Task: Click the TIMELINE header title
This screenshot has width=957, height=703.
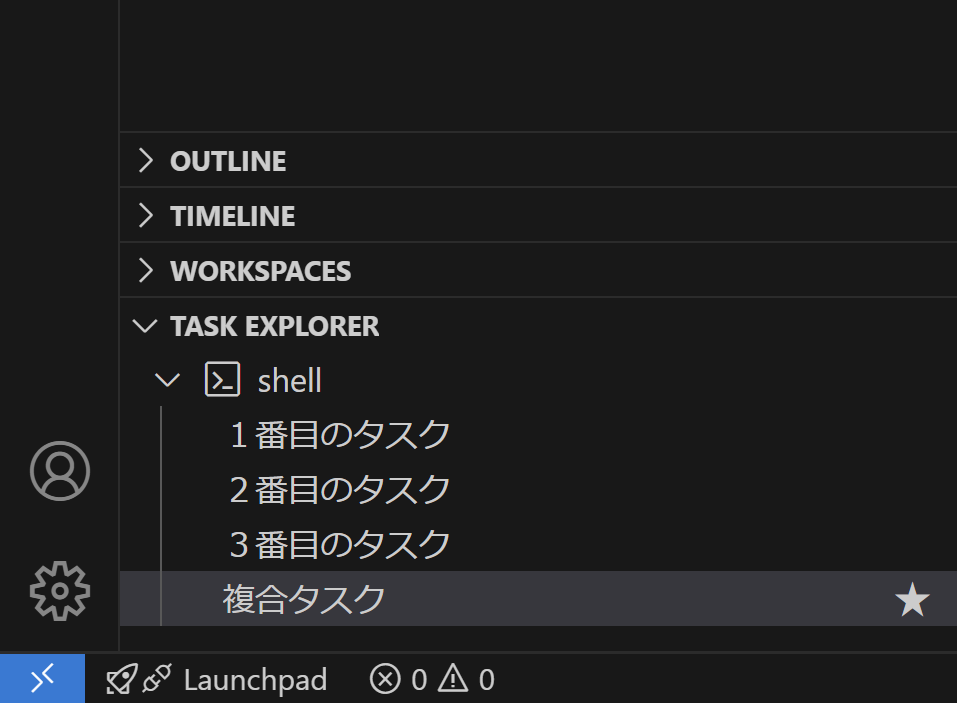Action: (233, 216)
